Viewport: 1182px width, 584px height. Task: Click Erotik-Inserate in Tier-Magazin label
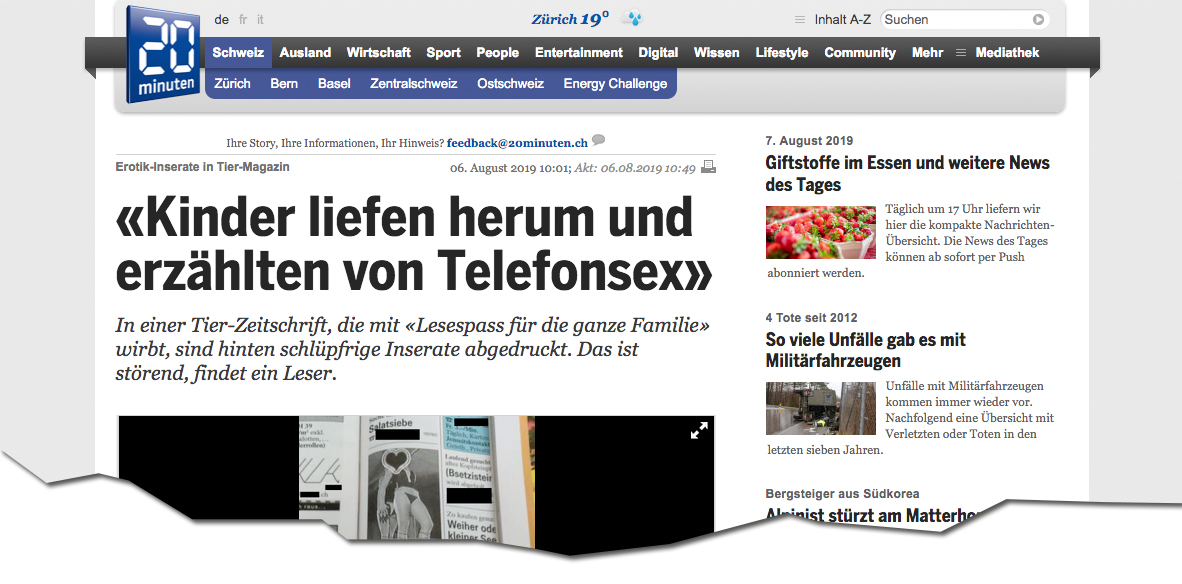click(x=202, y=167)
